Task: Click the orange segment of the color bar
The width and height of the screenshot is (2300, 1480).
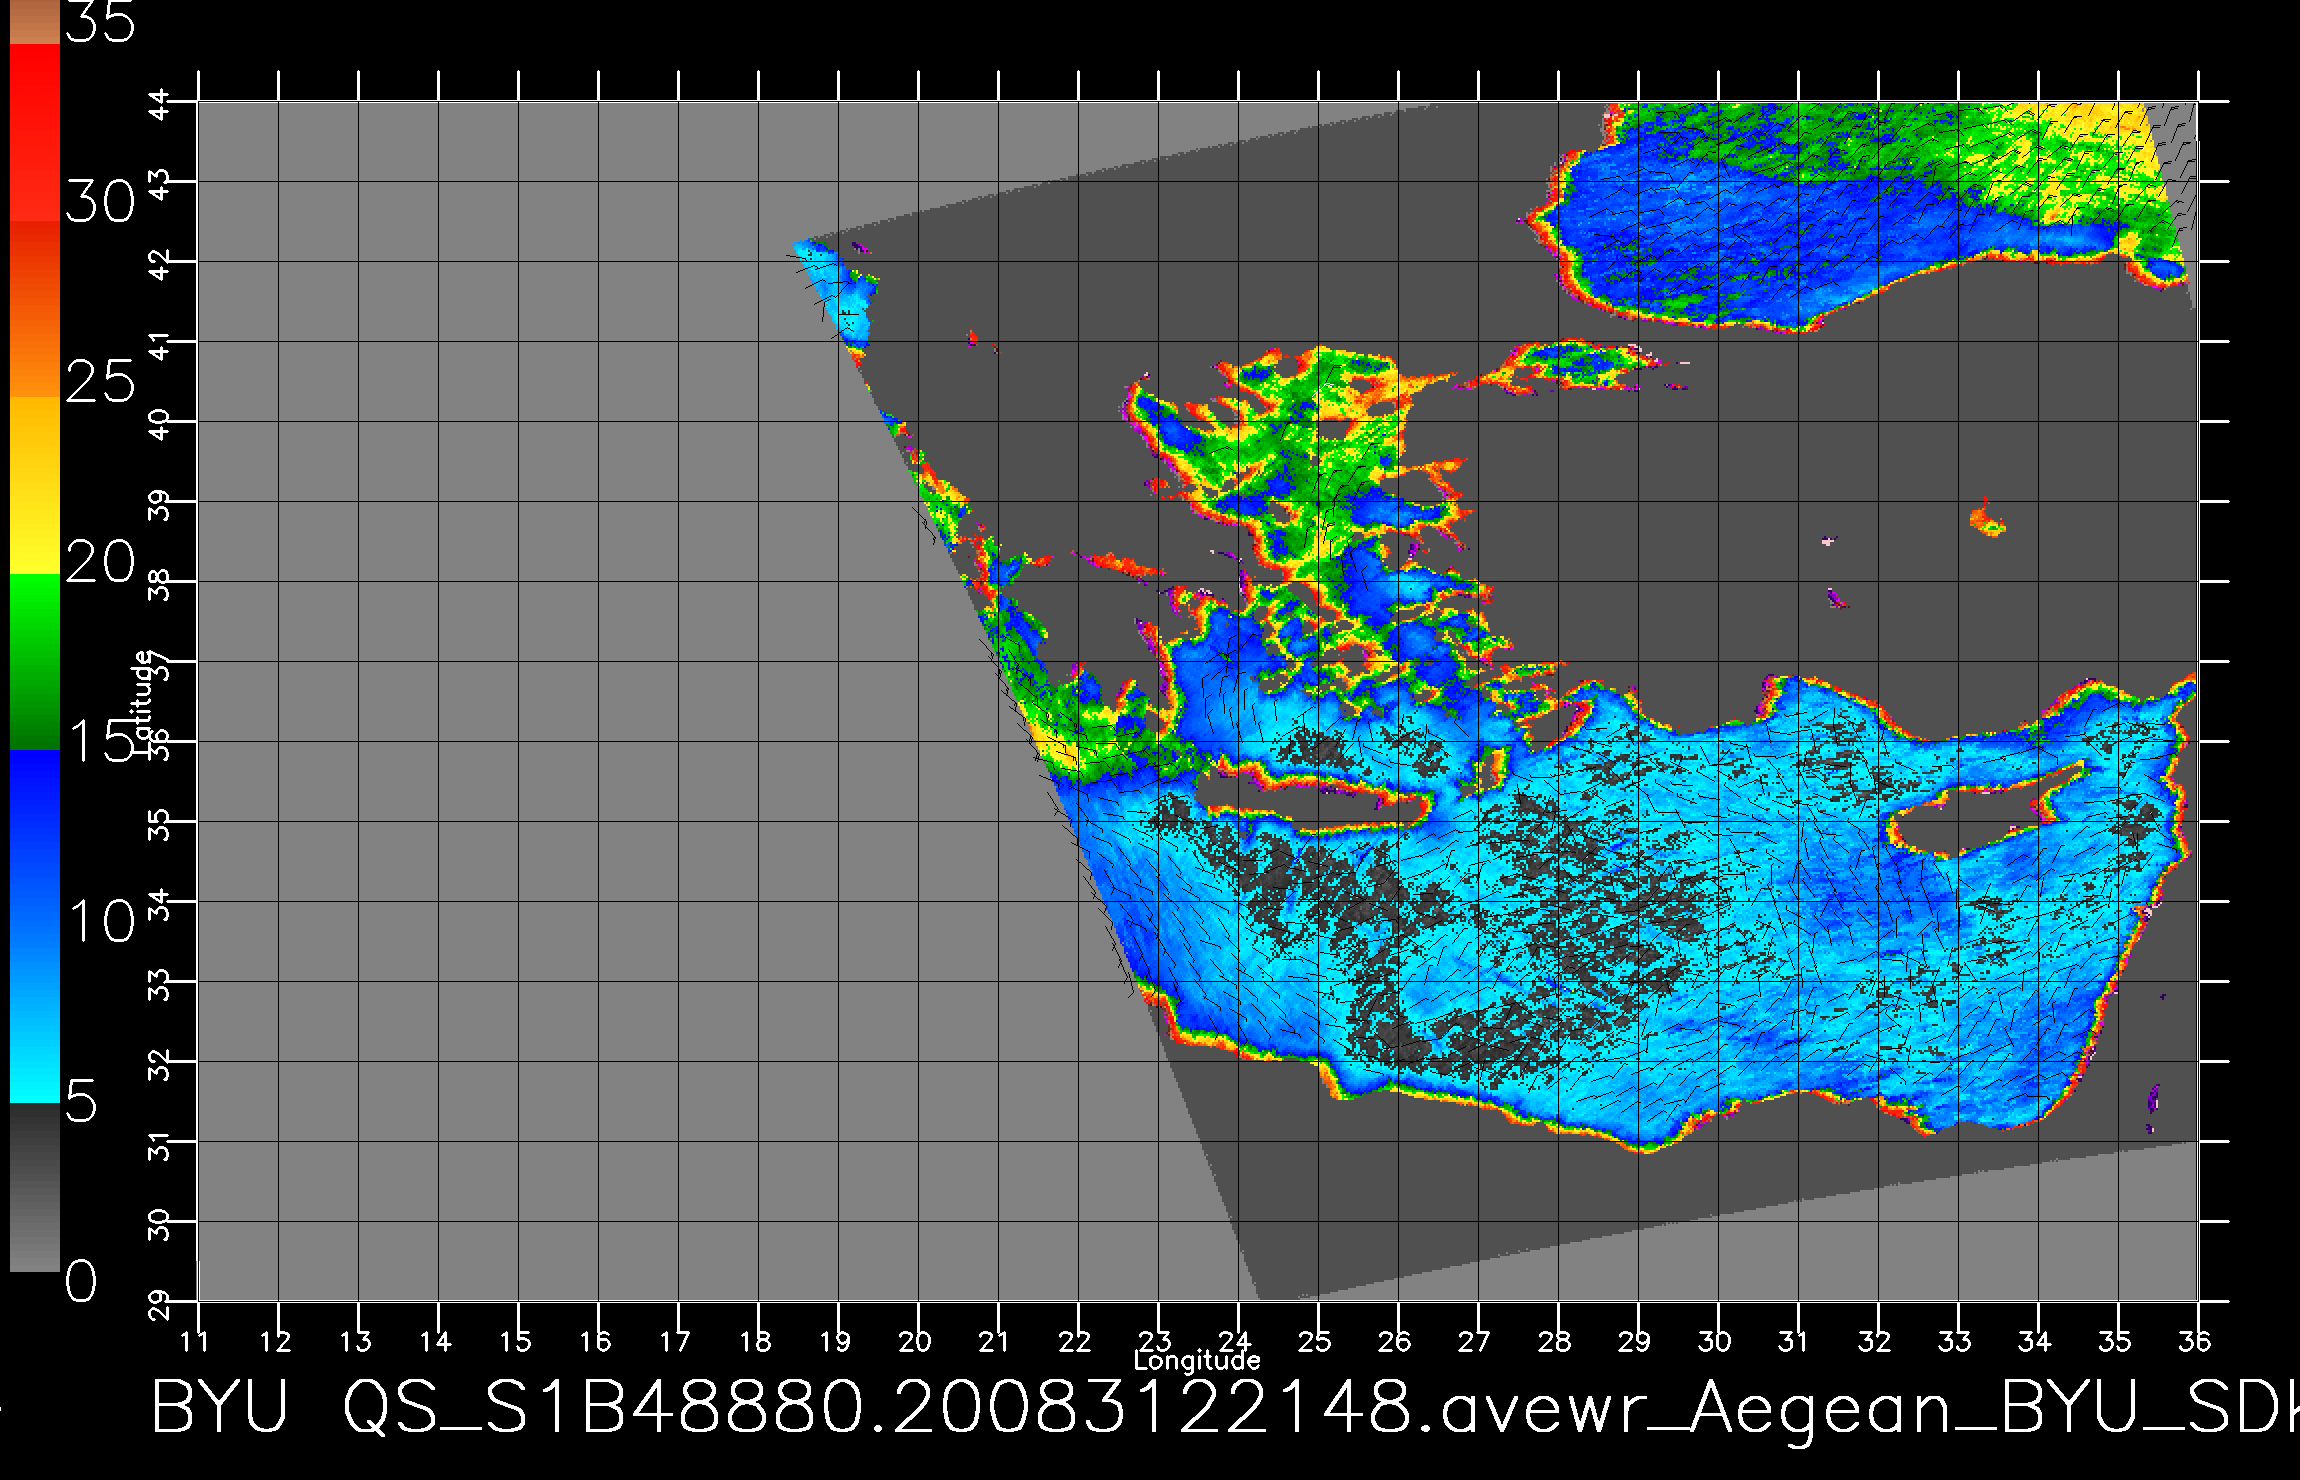Action: (34, 309)
